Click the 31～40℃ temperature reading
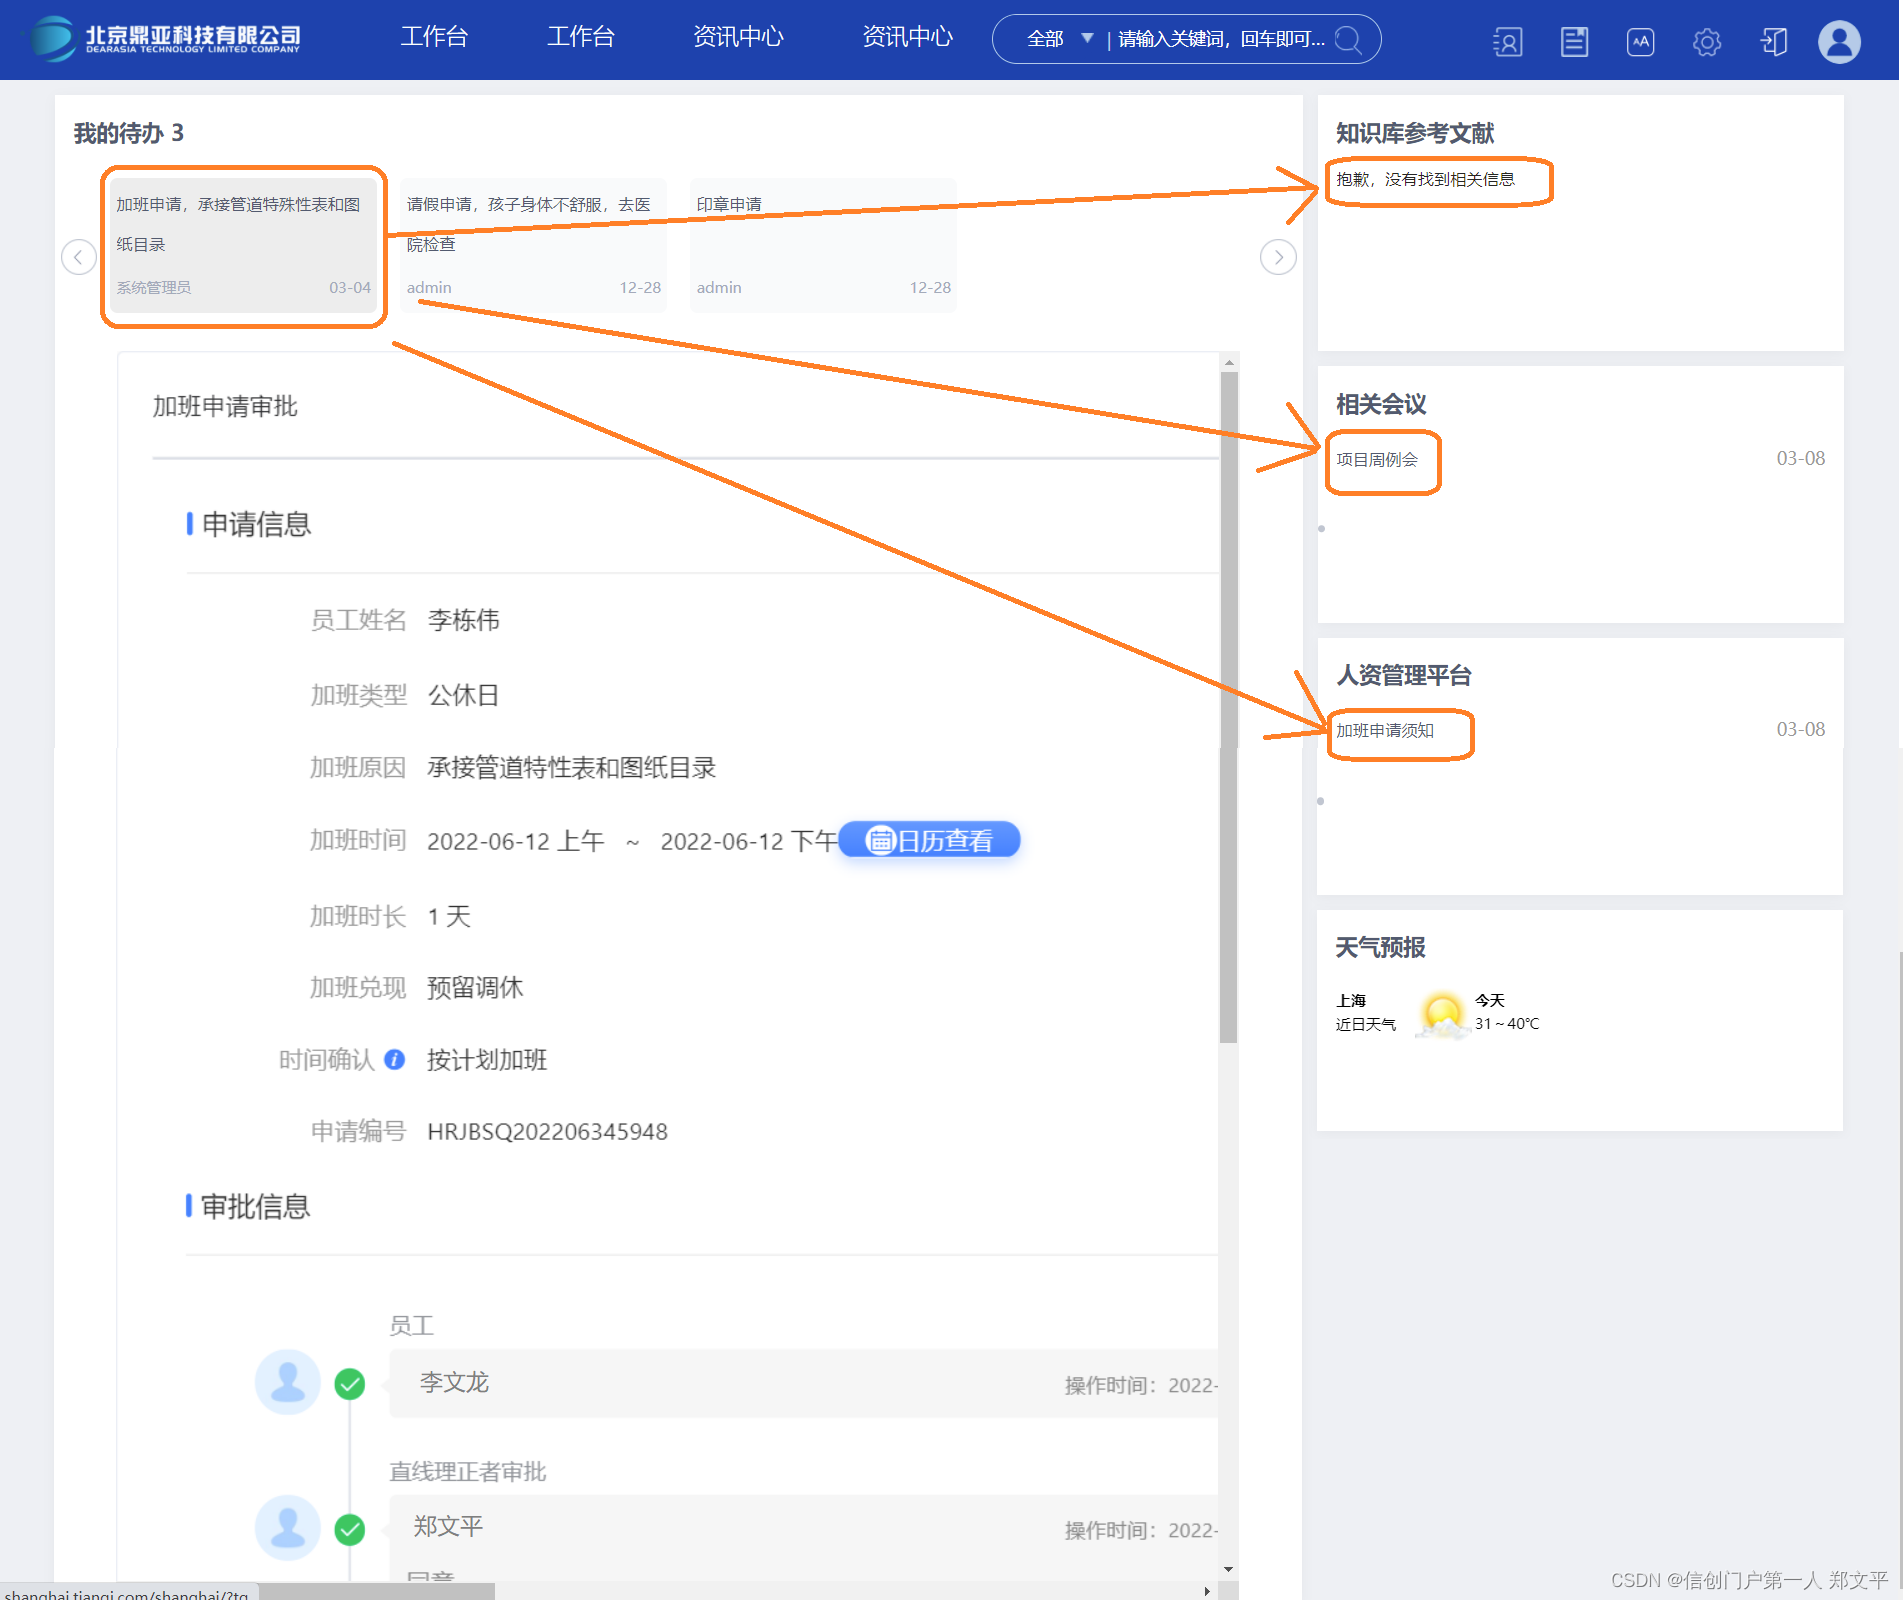The width and height of the screenshot is (1904, 1600). pyautogui.click(x=1507, y=1023)
